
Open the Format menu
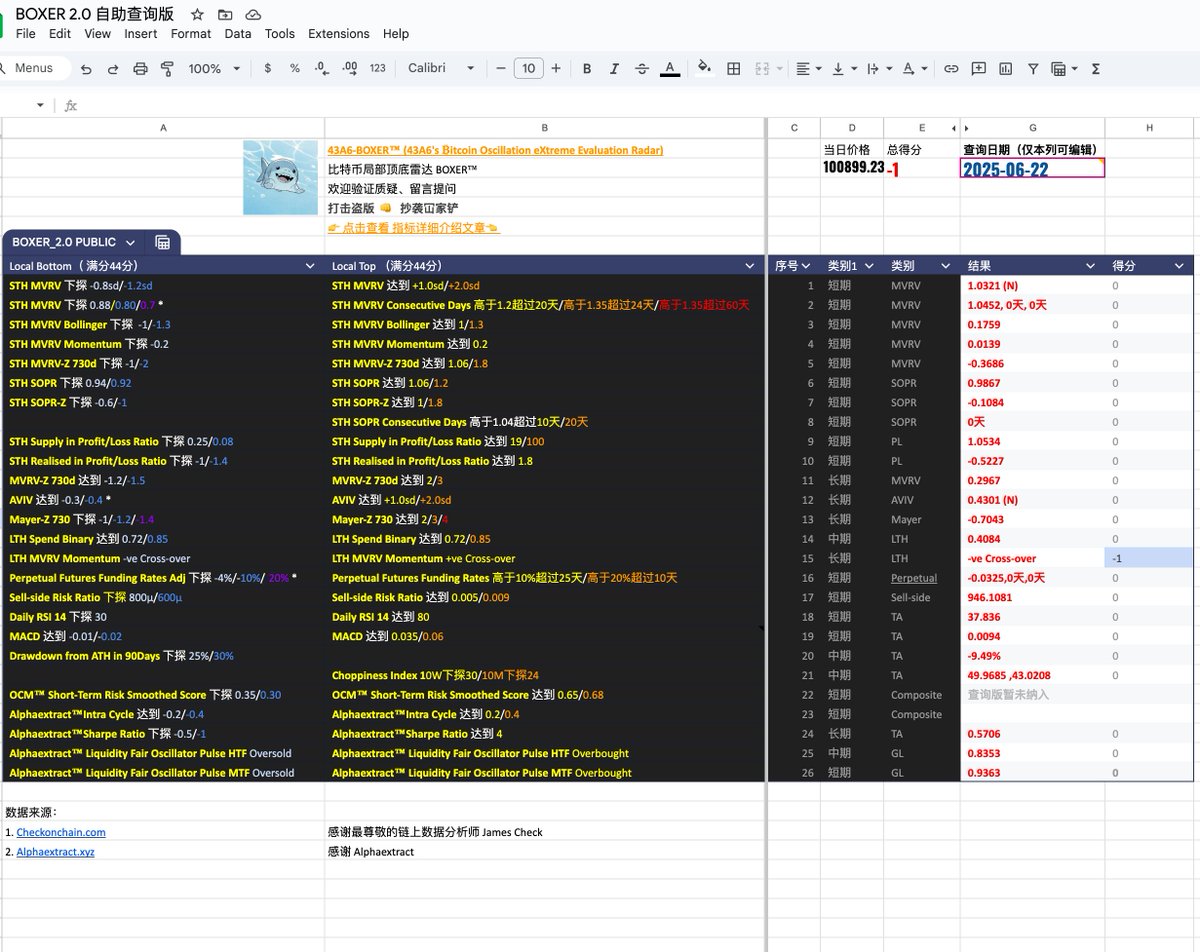click(x=191, y=33)
